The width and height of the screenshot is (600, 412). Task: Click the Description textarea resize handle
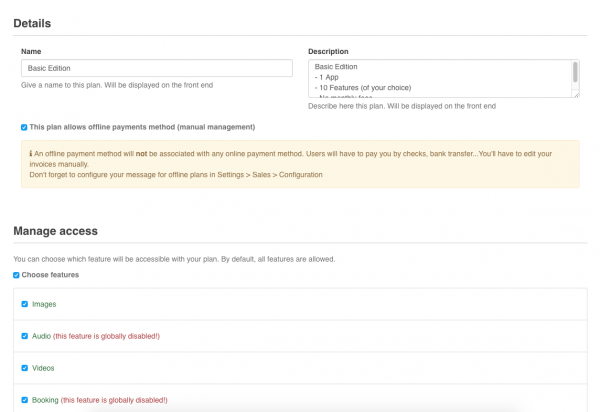click(575, 94)
